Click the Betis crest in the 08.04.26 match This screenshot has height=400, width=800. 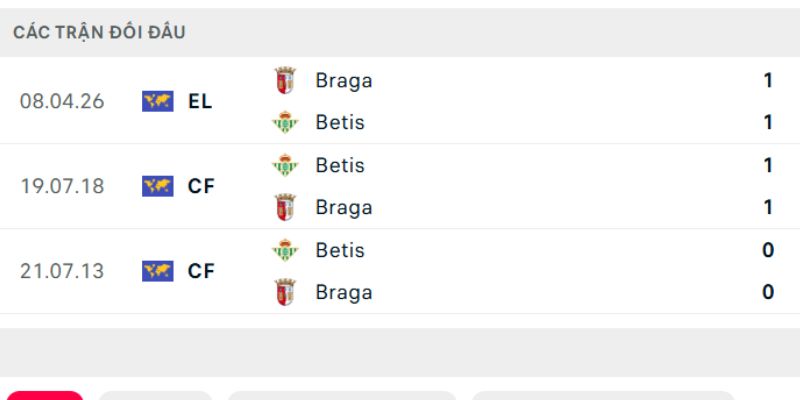point(286,123)
